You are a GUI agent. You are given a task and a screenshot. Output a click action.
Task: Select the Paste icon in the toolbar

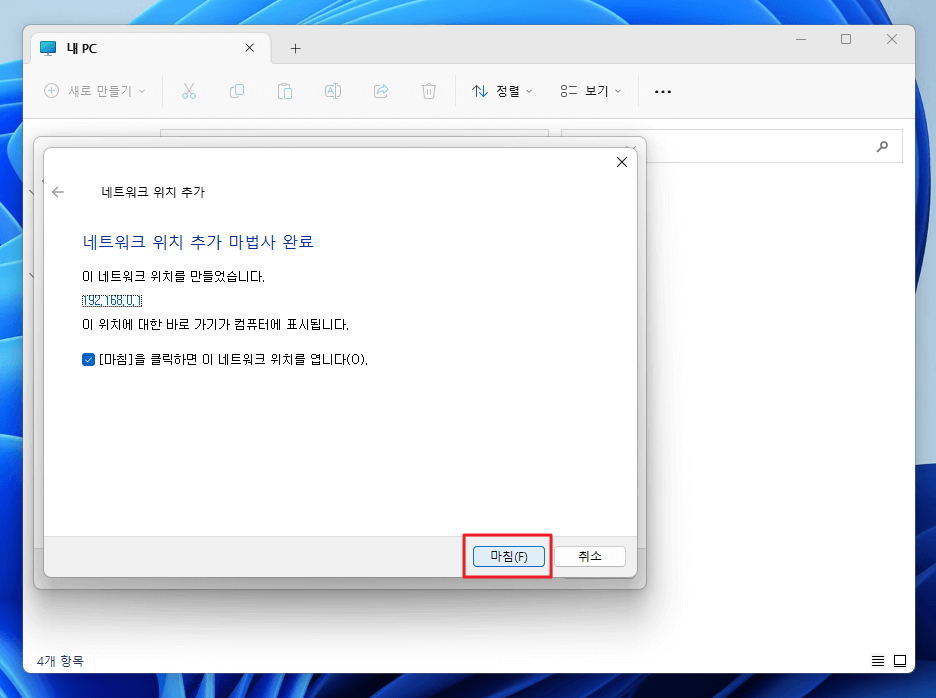[285, 91]
